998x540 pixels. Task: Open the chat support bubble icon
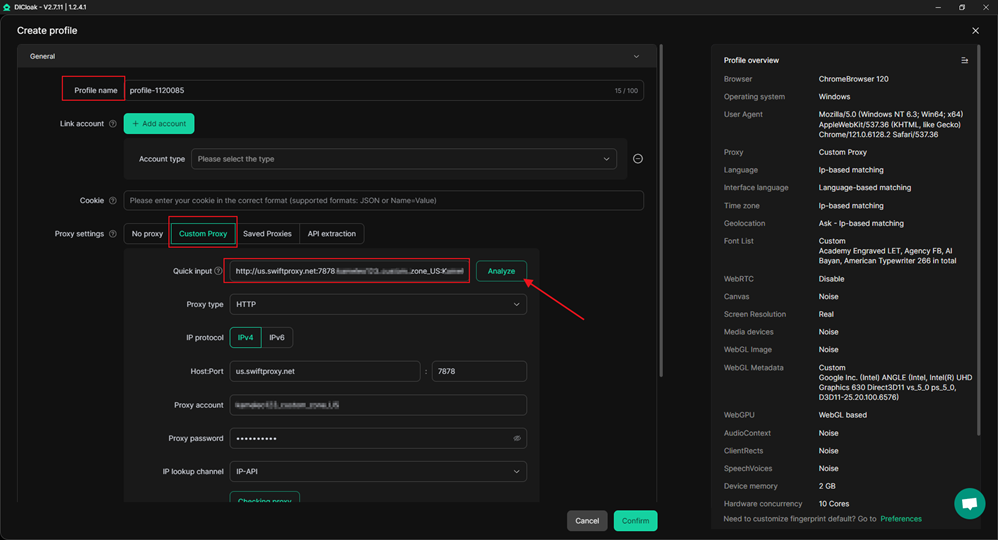click(x=968, y=504)
